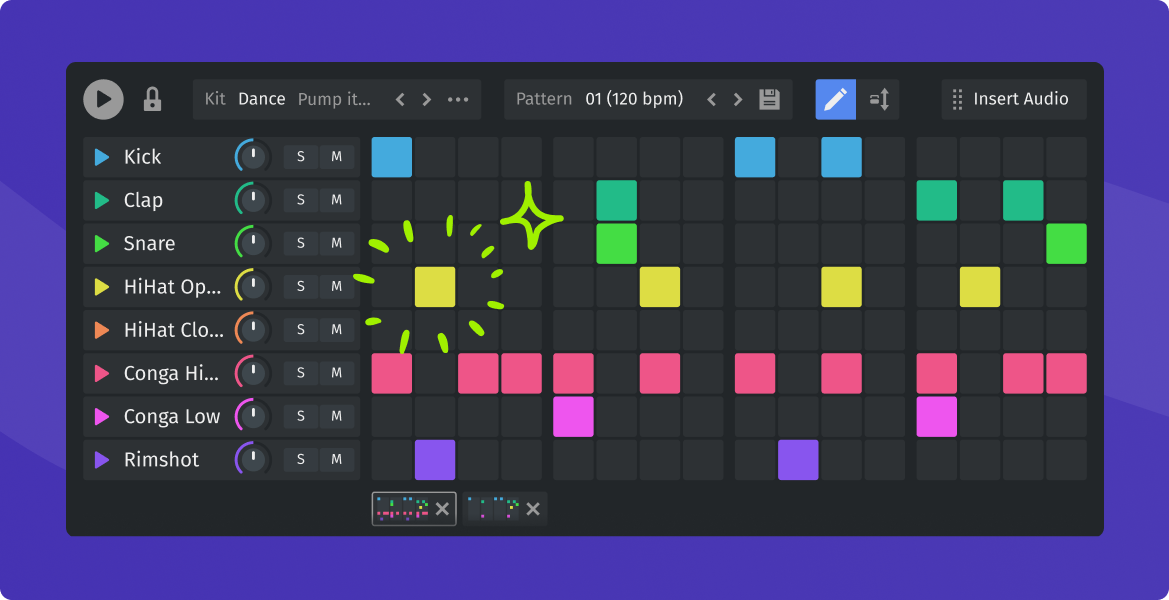Preview the Rimshot sample
The image size is (1169, 600).
click(102, 460)
